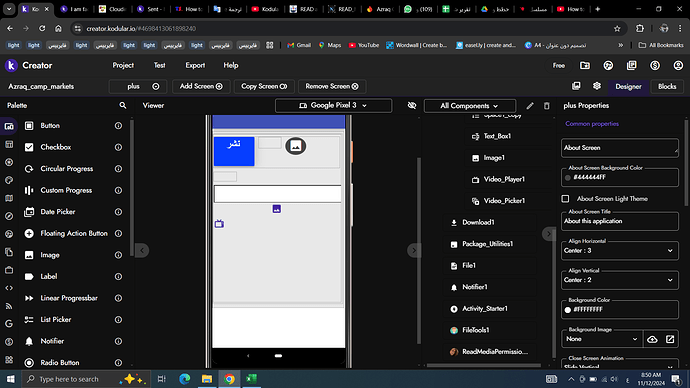Viewport: 690px width, 388px height.
Task: Open the user account icon
Action: click(678, 66)
